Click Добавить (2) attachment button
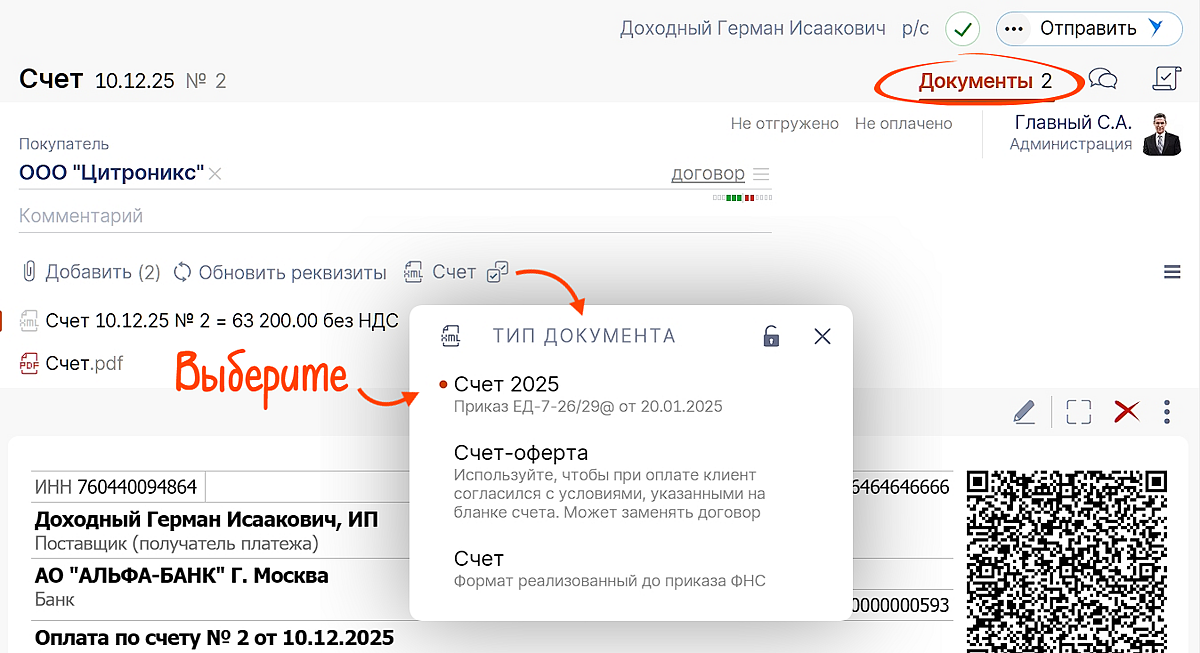This screenshot has width=1200, height=653. pos(91,272)
